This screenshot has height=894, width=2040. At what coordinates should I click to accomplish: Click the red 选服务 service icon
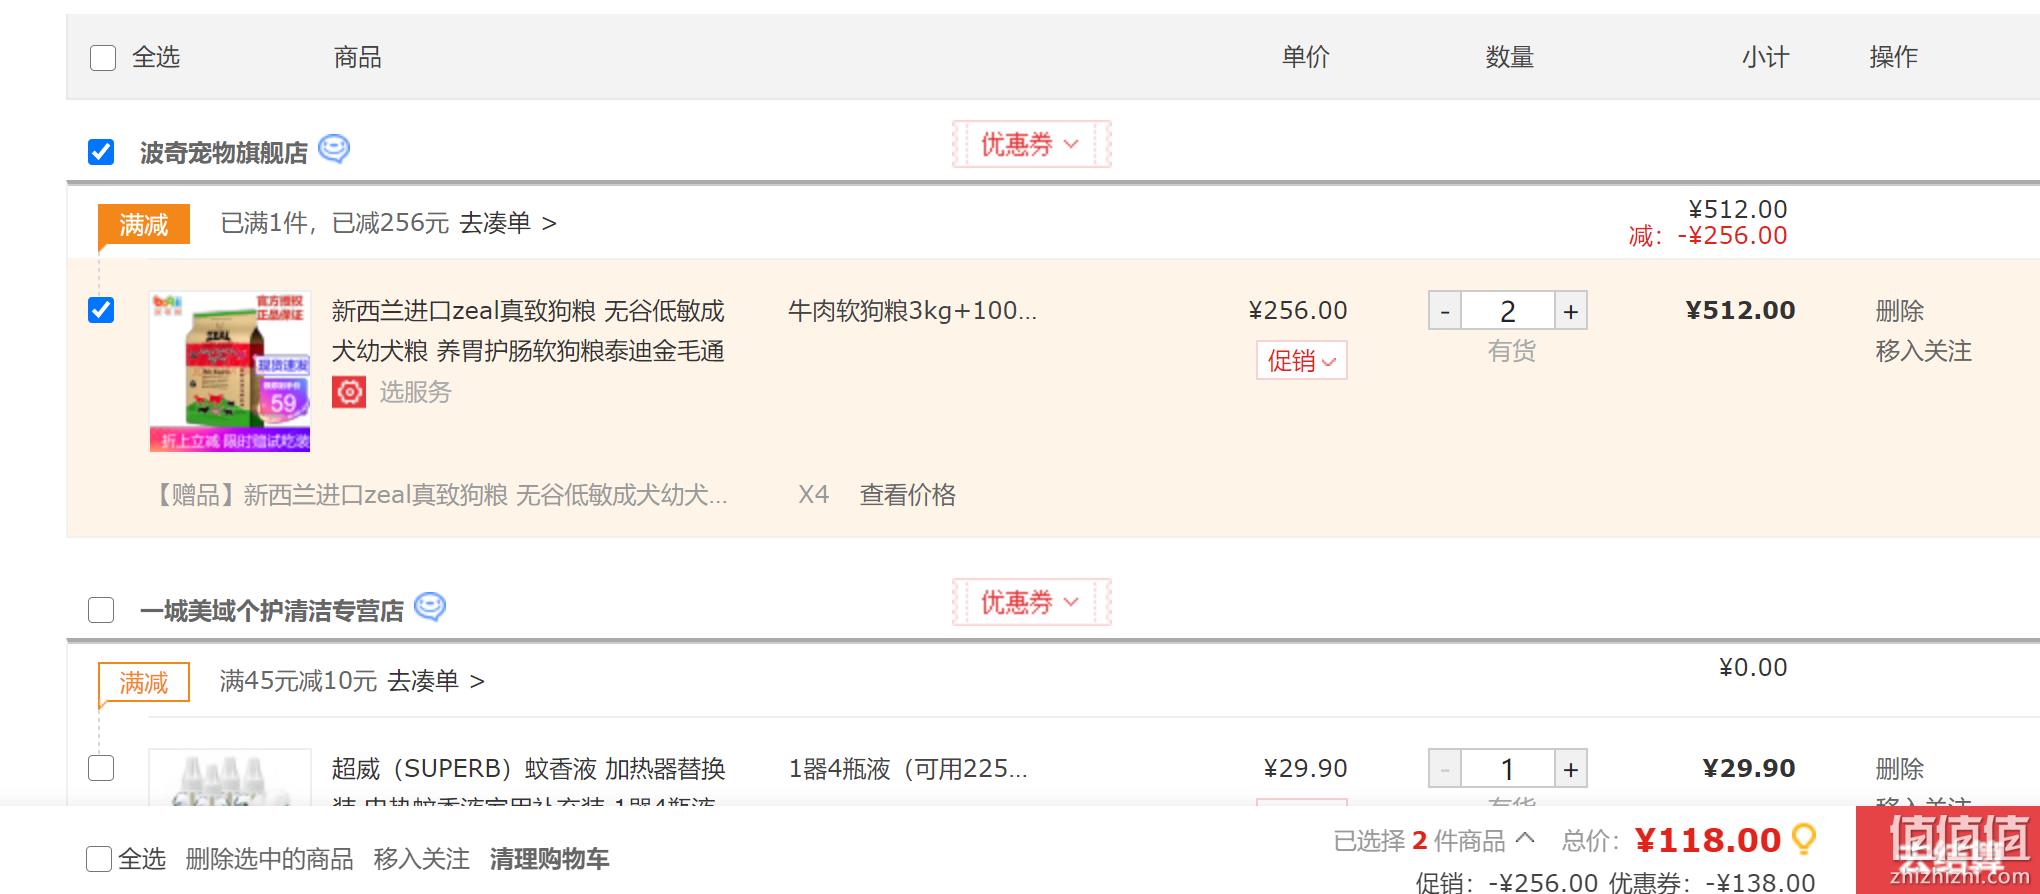[x=349, y=392]
